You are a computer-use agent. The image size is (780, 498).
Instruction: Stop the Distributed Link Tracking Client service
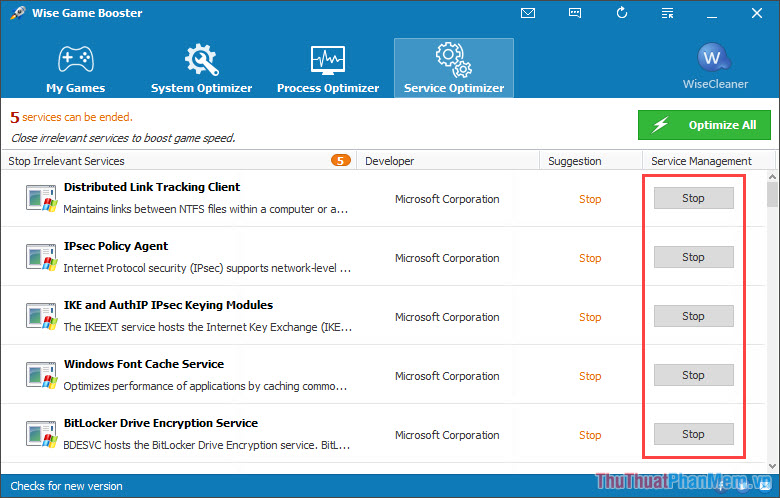coord(693,199)
